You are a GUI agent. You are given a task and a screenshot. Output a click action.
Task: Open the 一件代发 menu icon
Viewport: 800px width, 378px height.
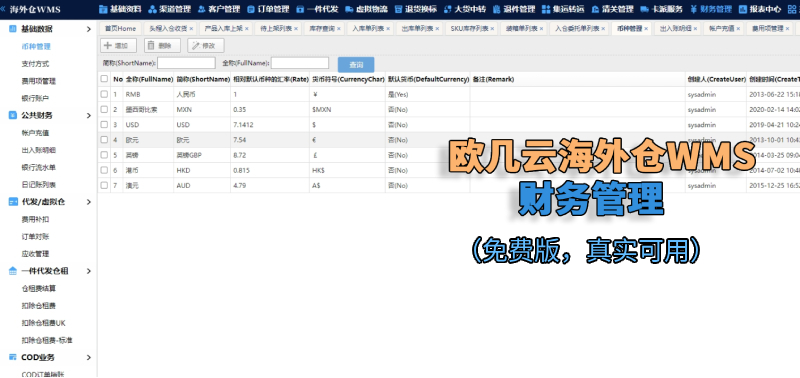[300, 9]
